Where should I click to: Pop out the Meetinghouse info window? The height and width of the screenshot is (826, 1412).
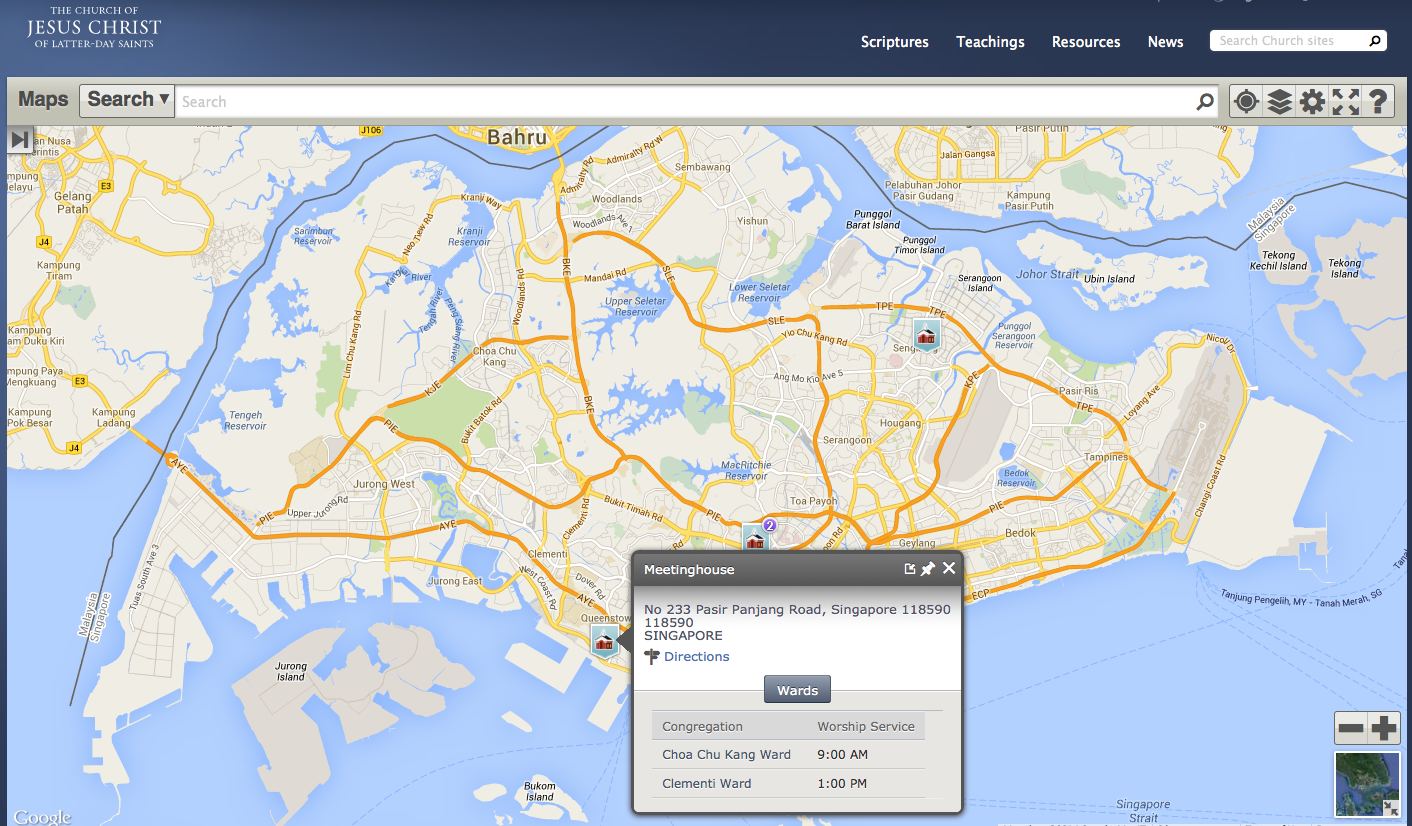click(910, 569)
